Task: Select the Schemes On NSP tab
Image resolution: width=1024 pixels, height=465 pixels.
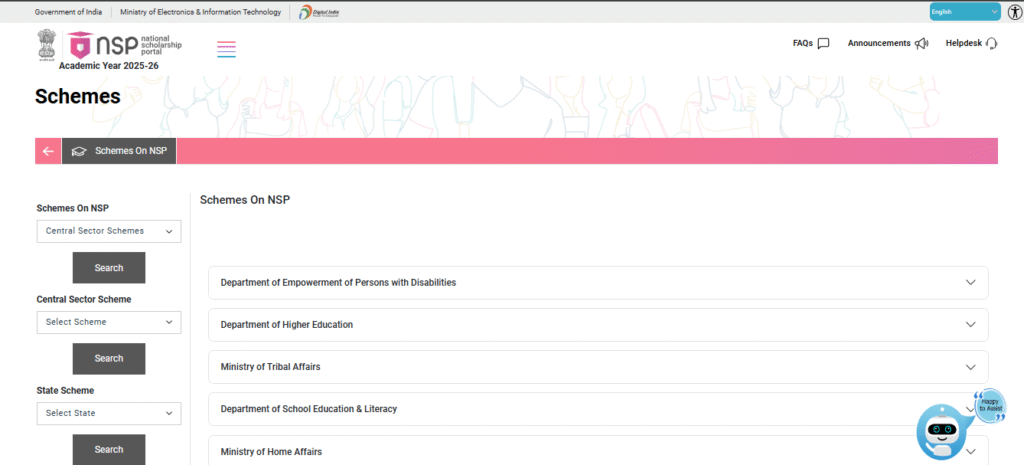Action: [119, 151]
